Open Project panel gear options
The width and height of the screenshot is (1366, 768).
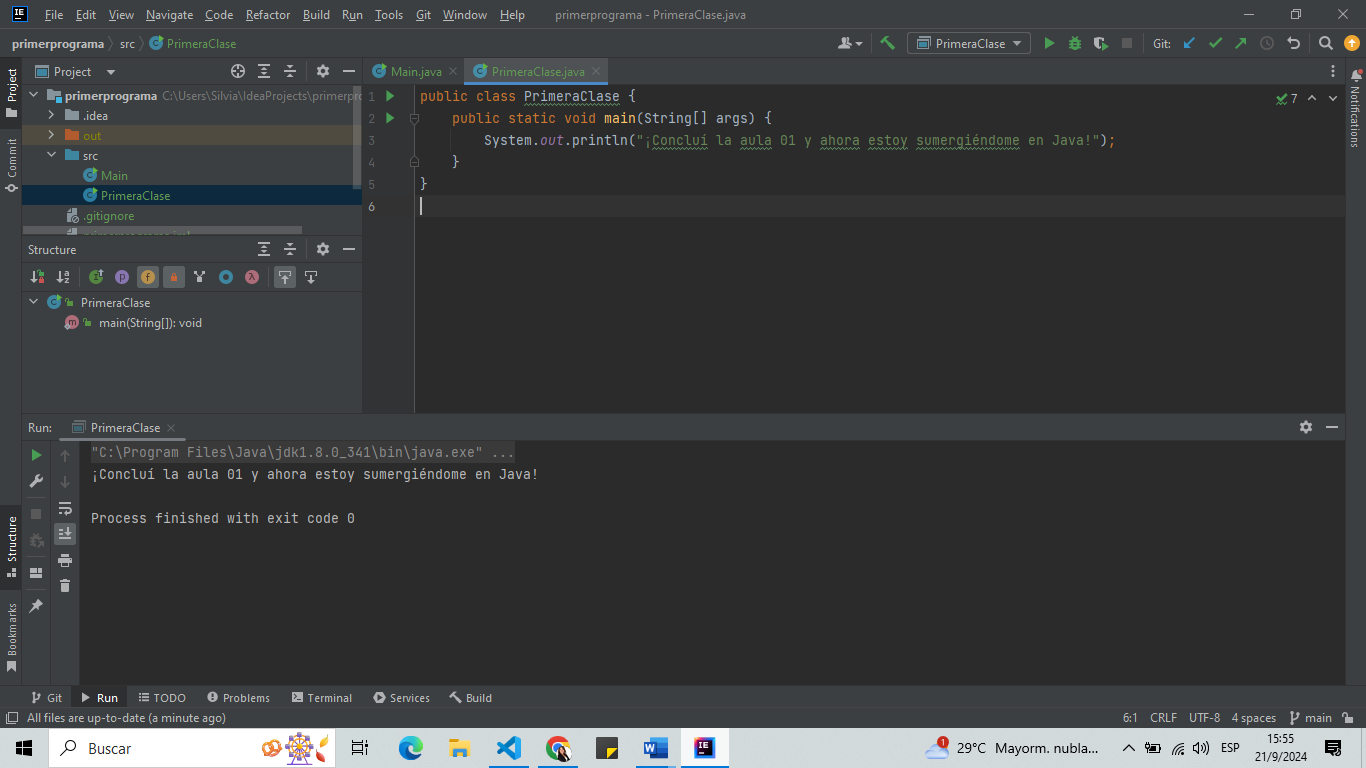click(x=323, y=71)
